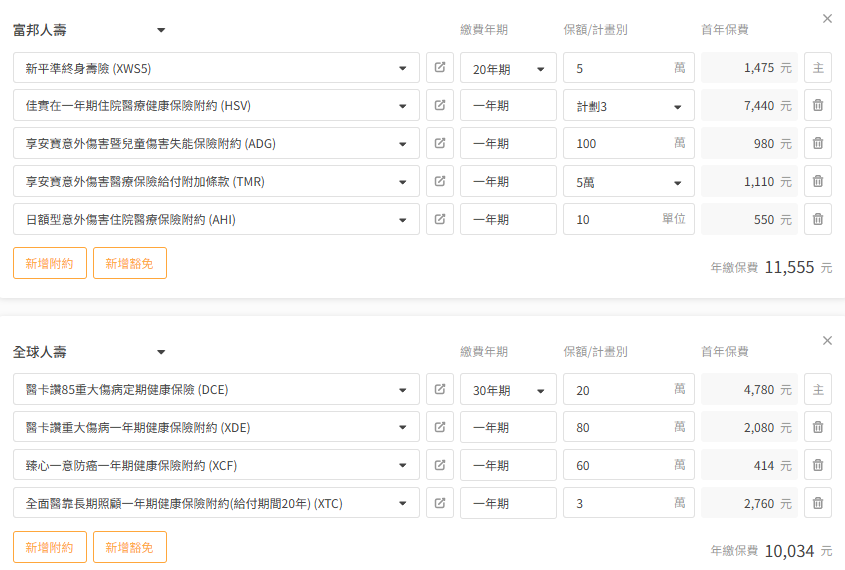
Task: Edit coverage amount 80 for XDE
Action: pos(629,427)
